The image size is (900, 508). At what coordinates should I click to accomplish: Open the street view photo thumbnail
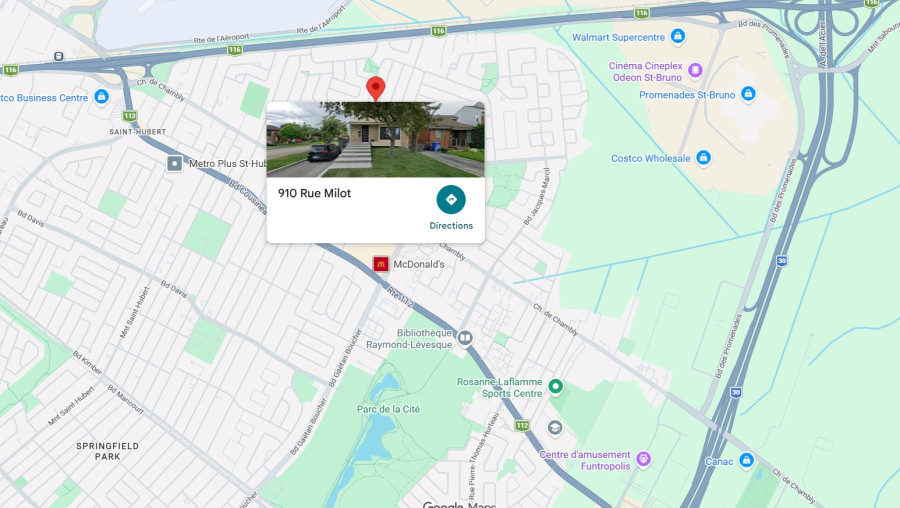(375, 139)
